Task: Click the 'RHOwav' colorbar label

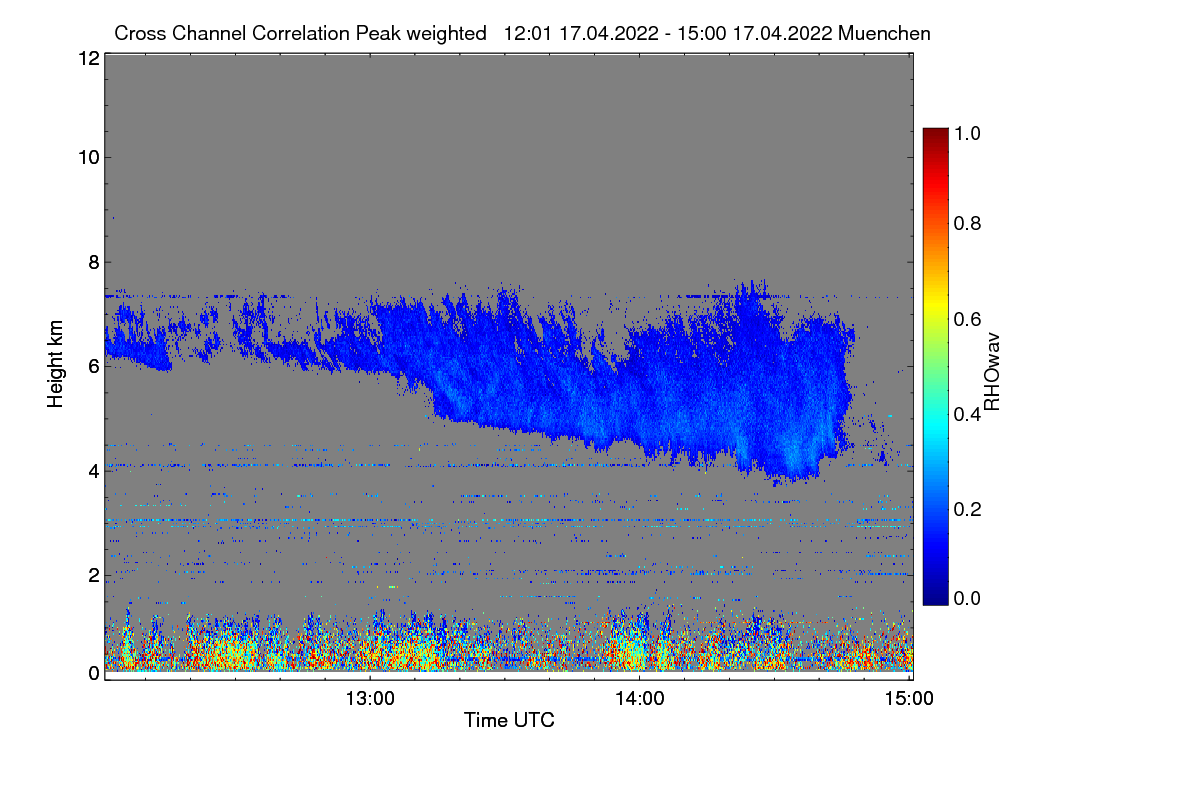Action: pyautogui.click(x=992, y=372)
